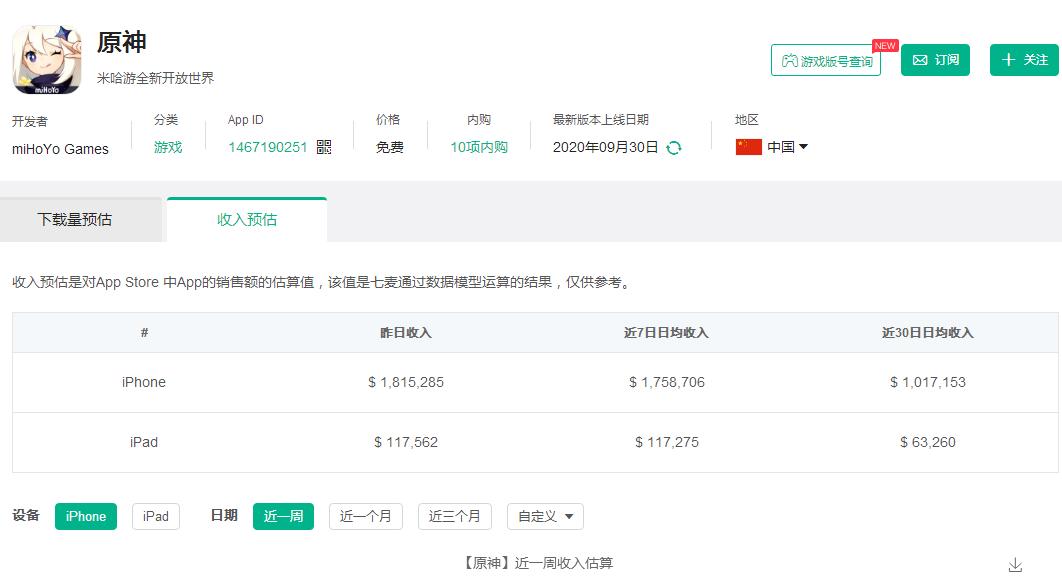
Task: Open the 游戏 category link
Action: point(168,147)
